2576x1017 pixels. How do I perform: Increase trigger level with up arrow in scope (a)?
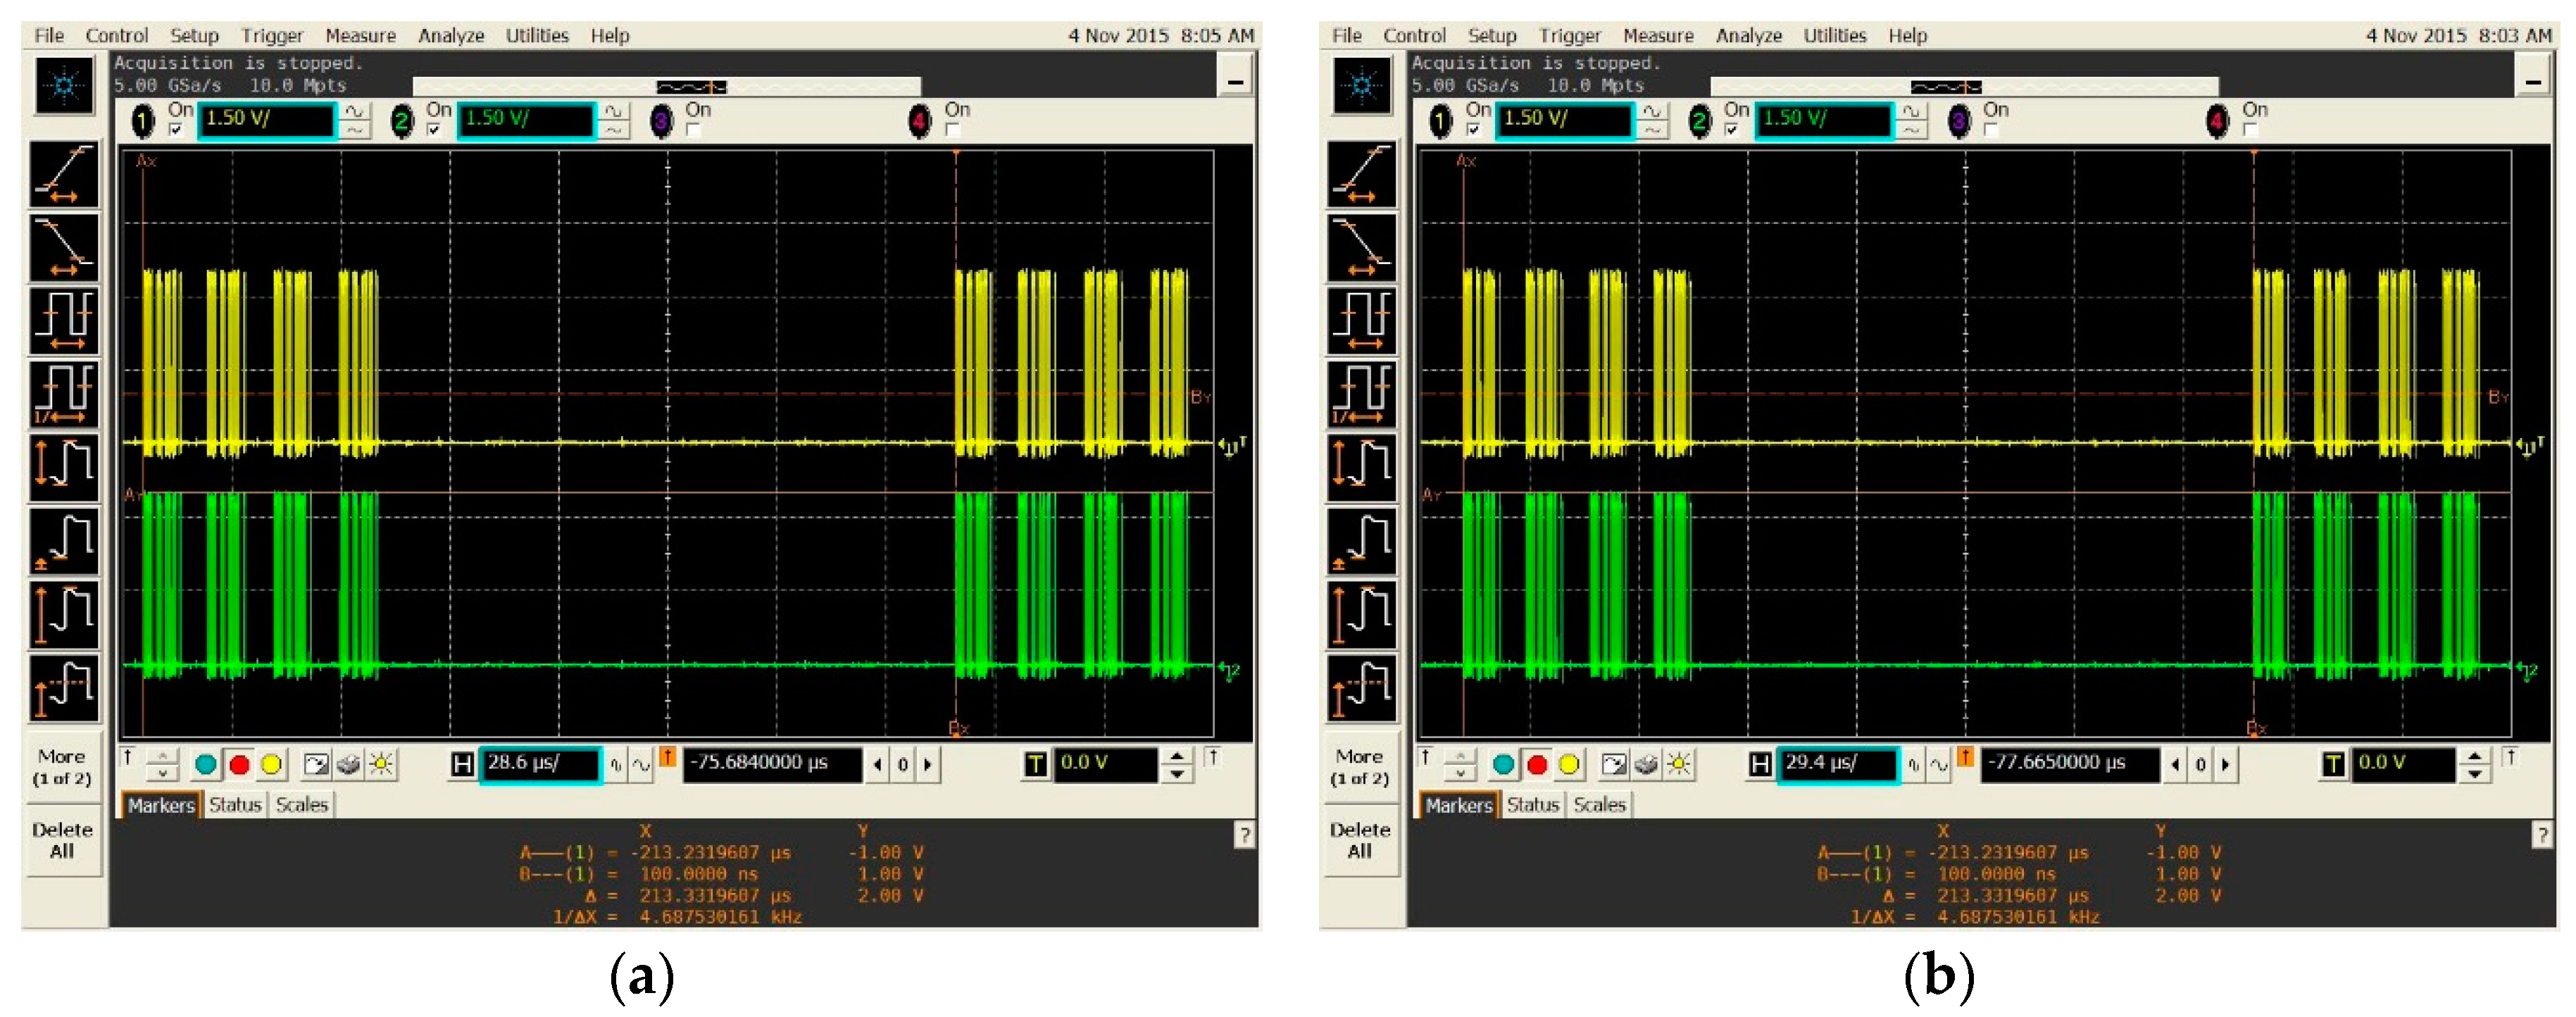[1178, 756]
